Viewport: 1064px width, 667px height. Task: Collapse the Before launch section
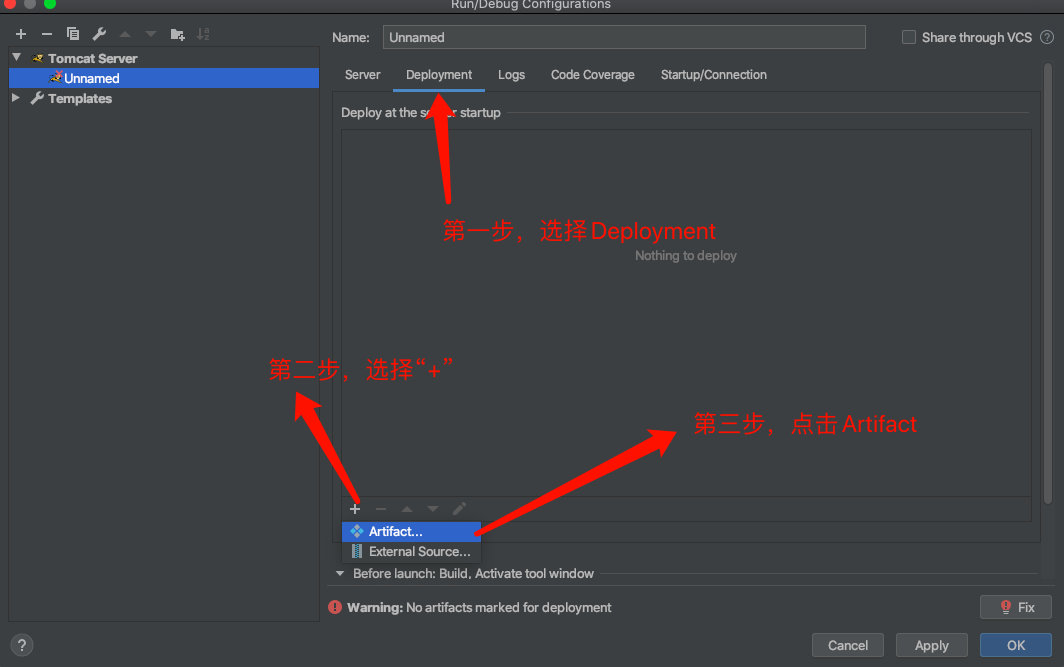tap(340, 573)
